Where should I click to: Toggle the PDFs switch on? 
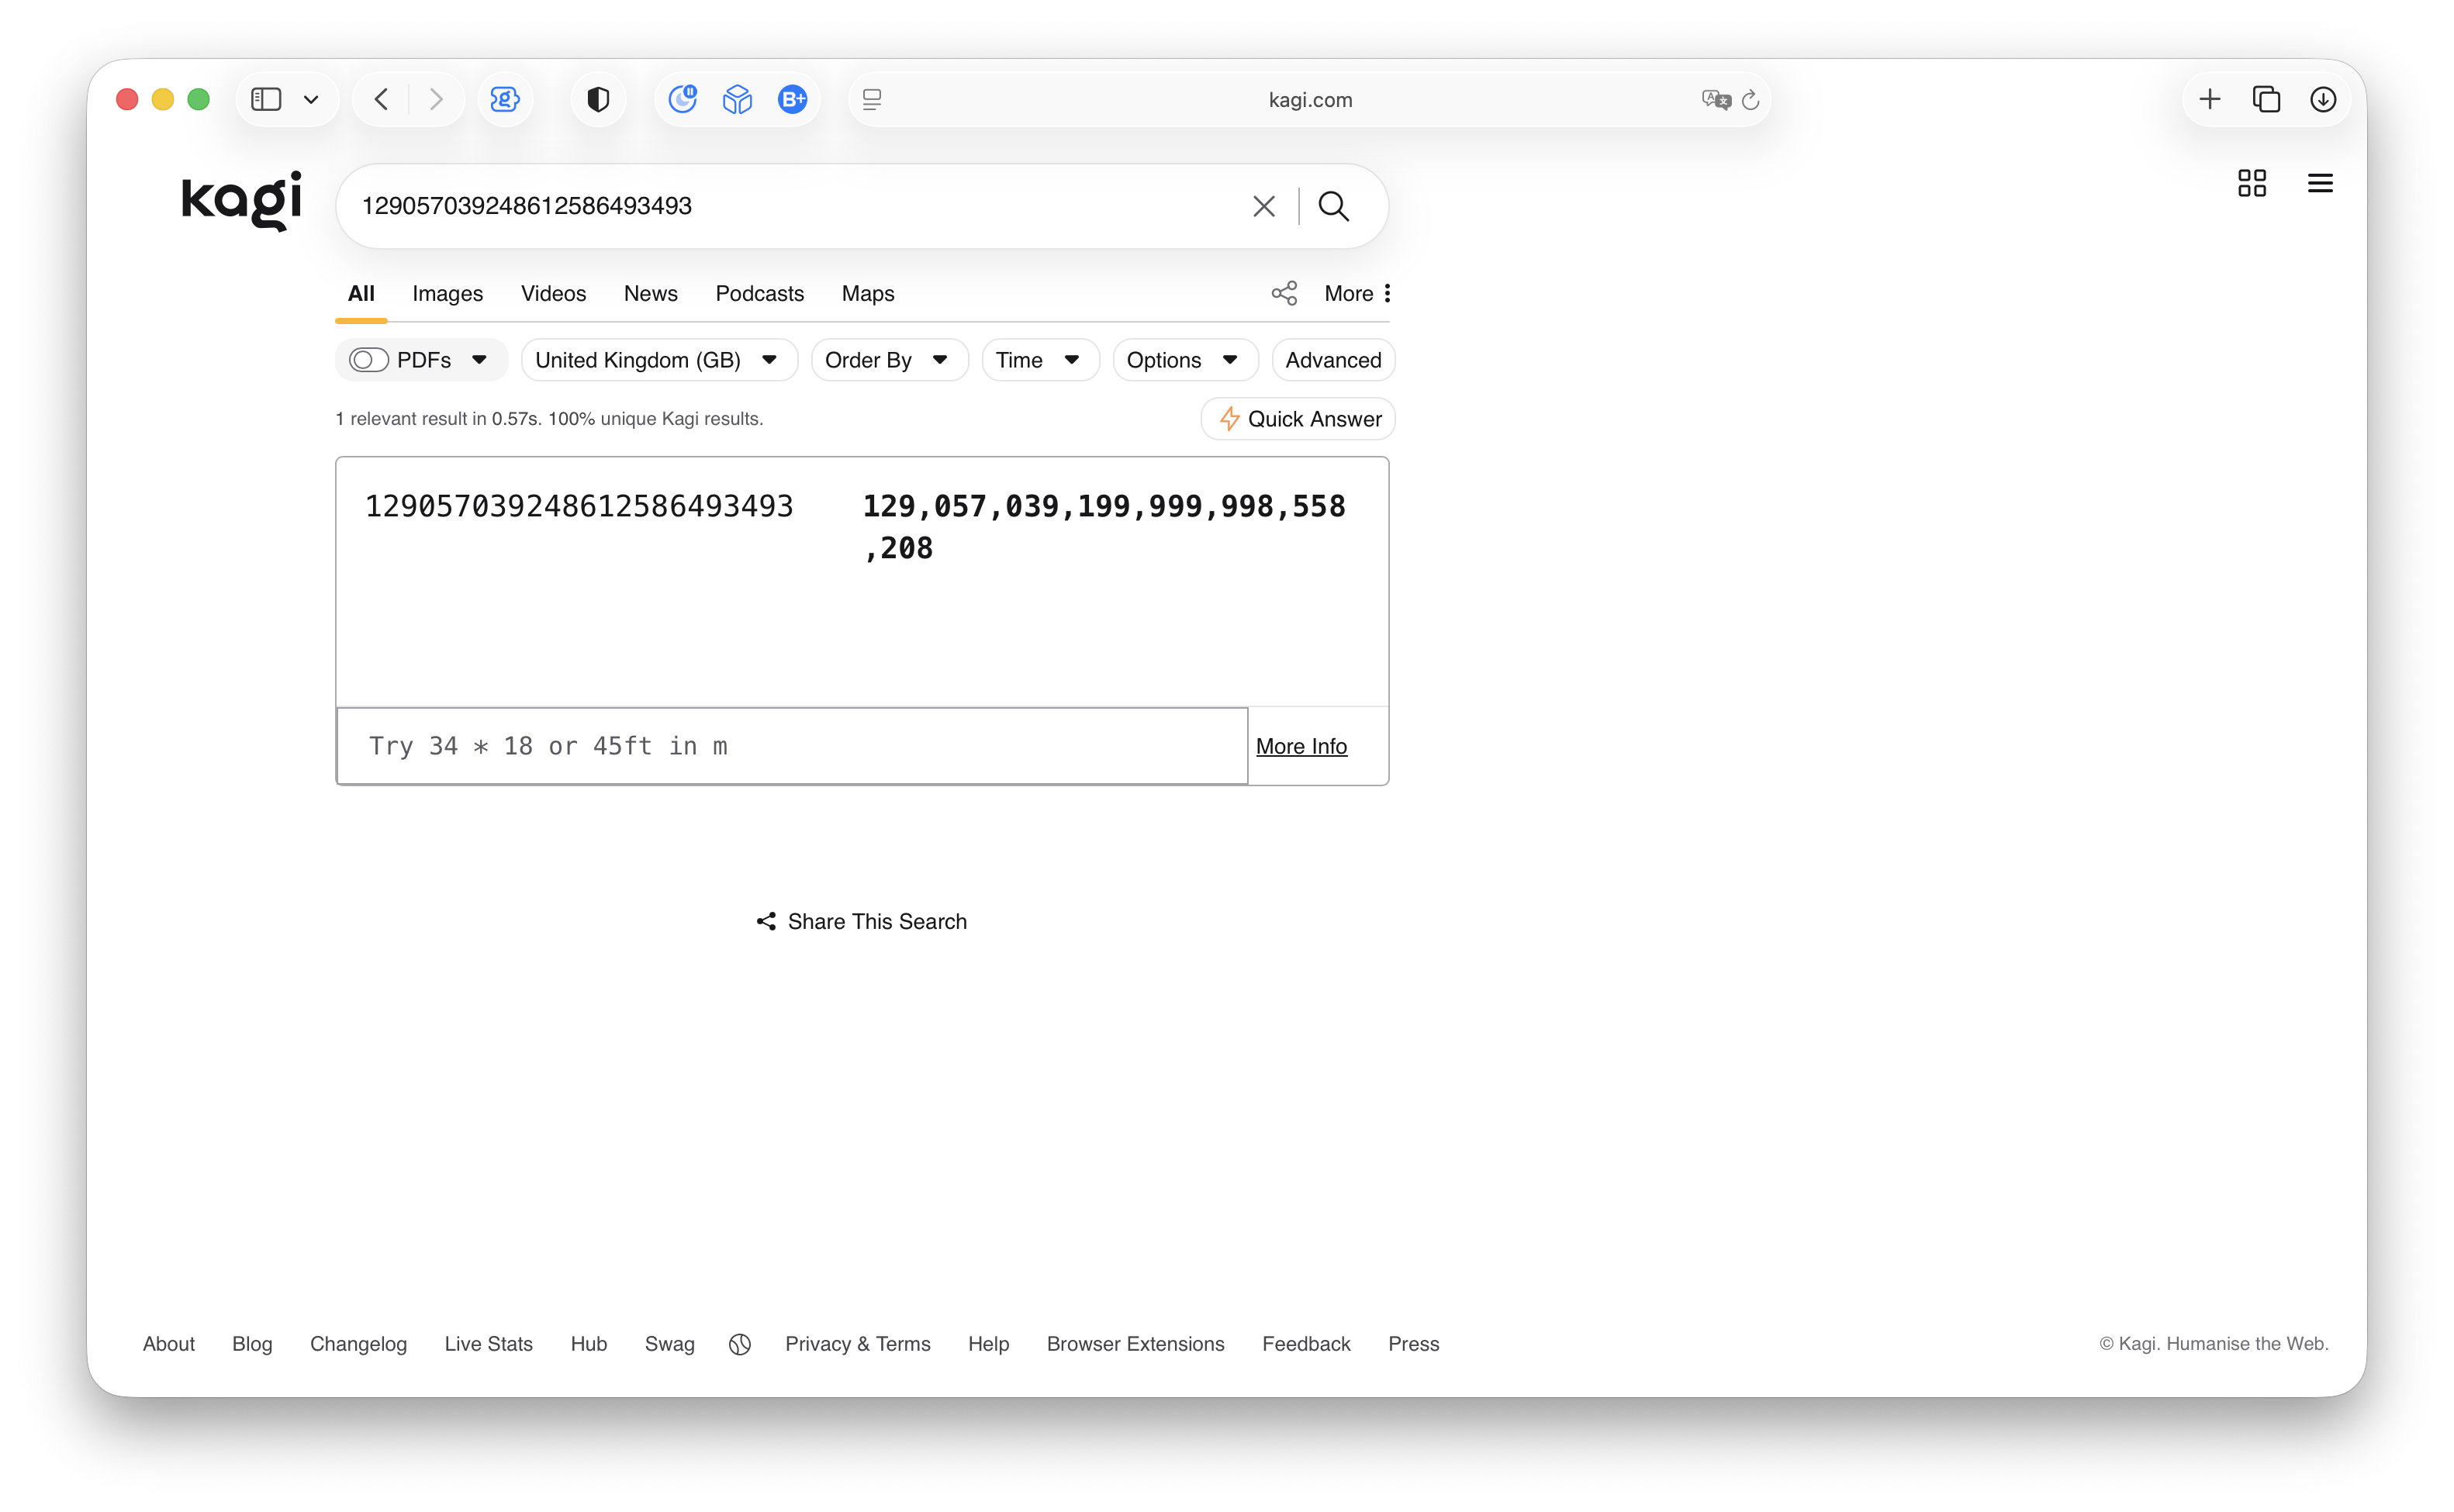[x=368, y=360]
